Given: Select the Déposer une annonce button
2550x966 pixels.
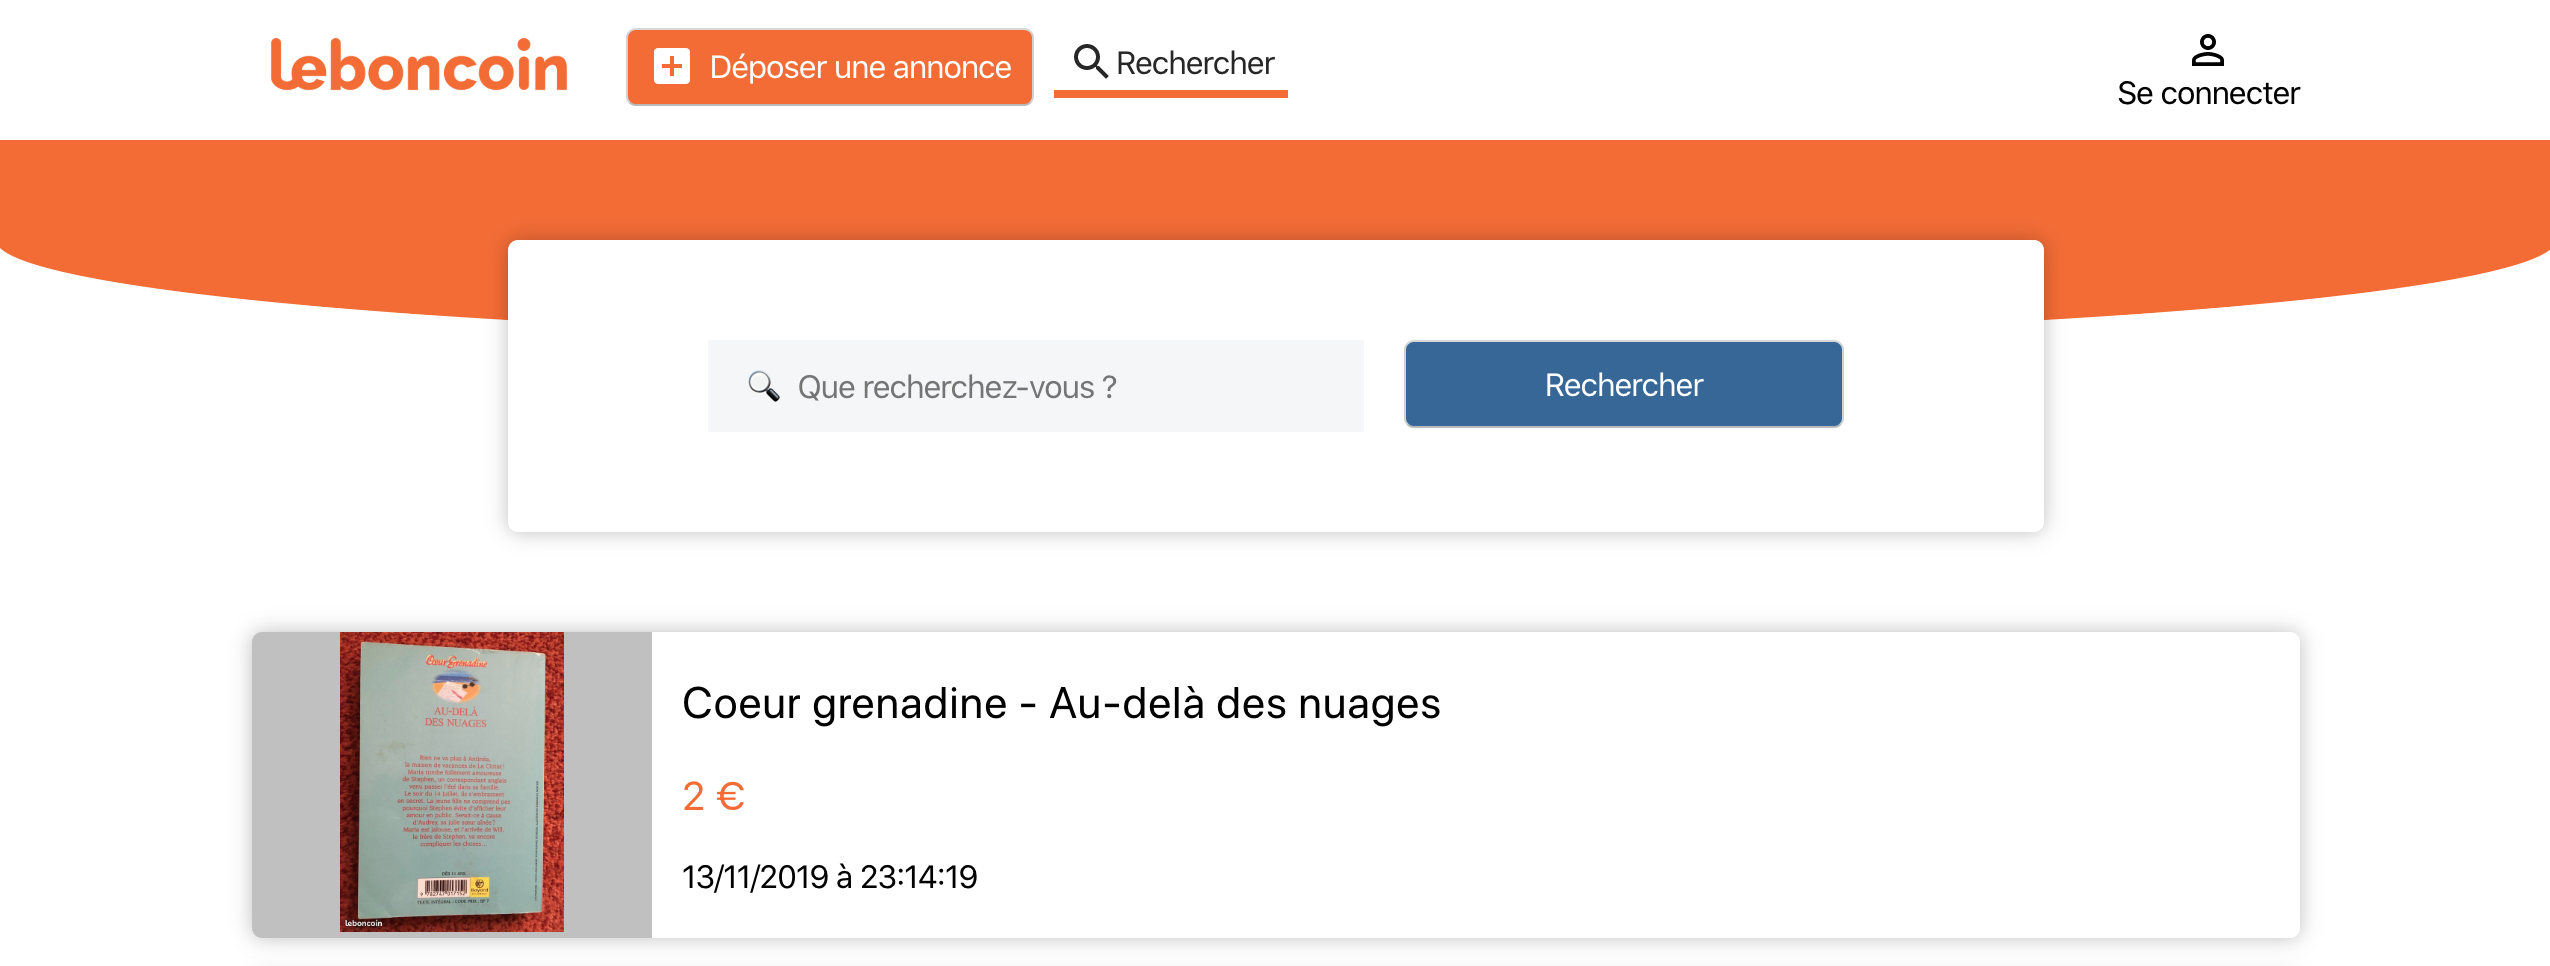Looking at the screenshot, I should pyautogui.click(x=829, y=66).
